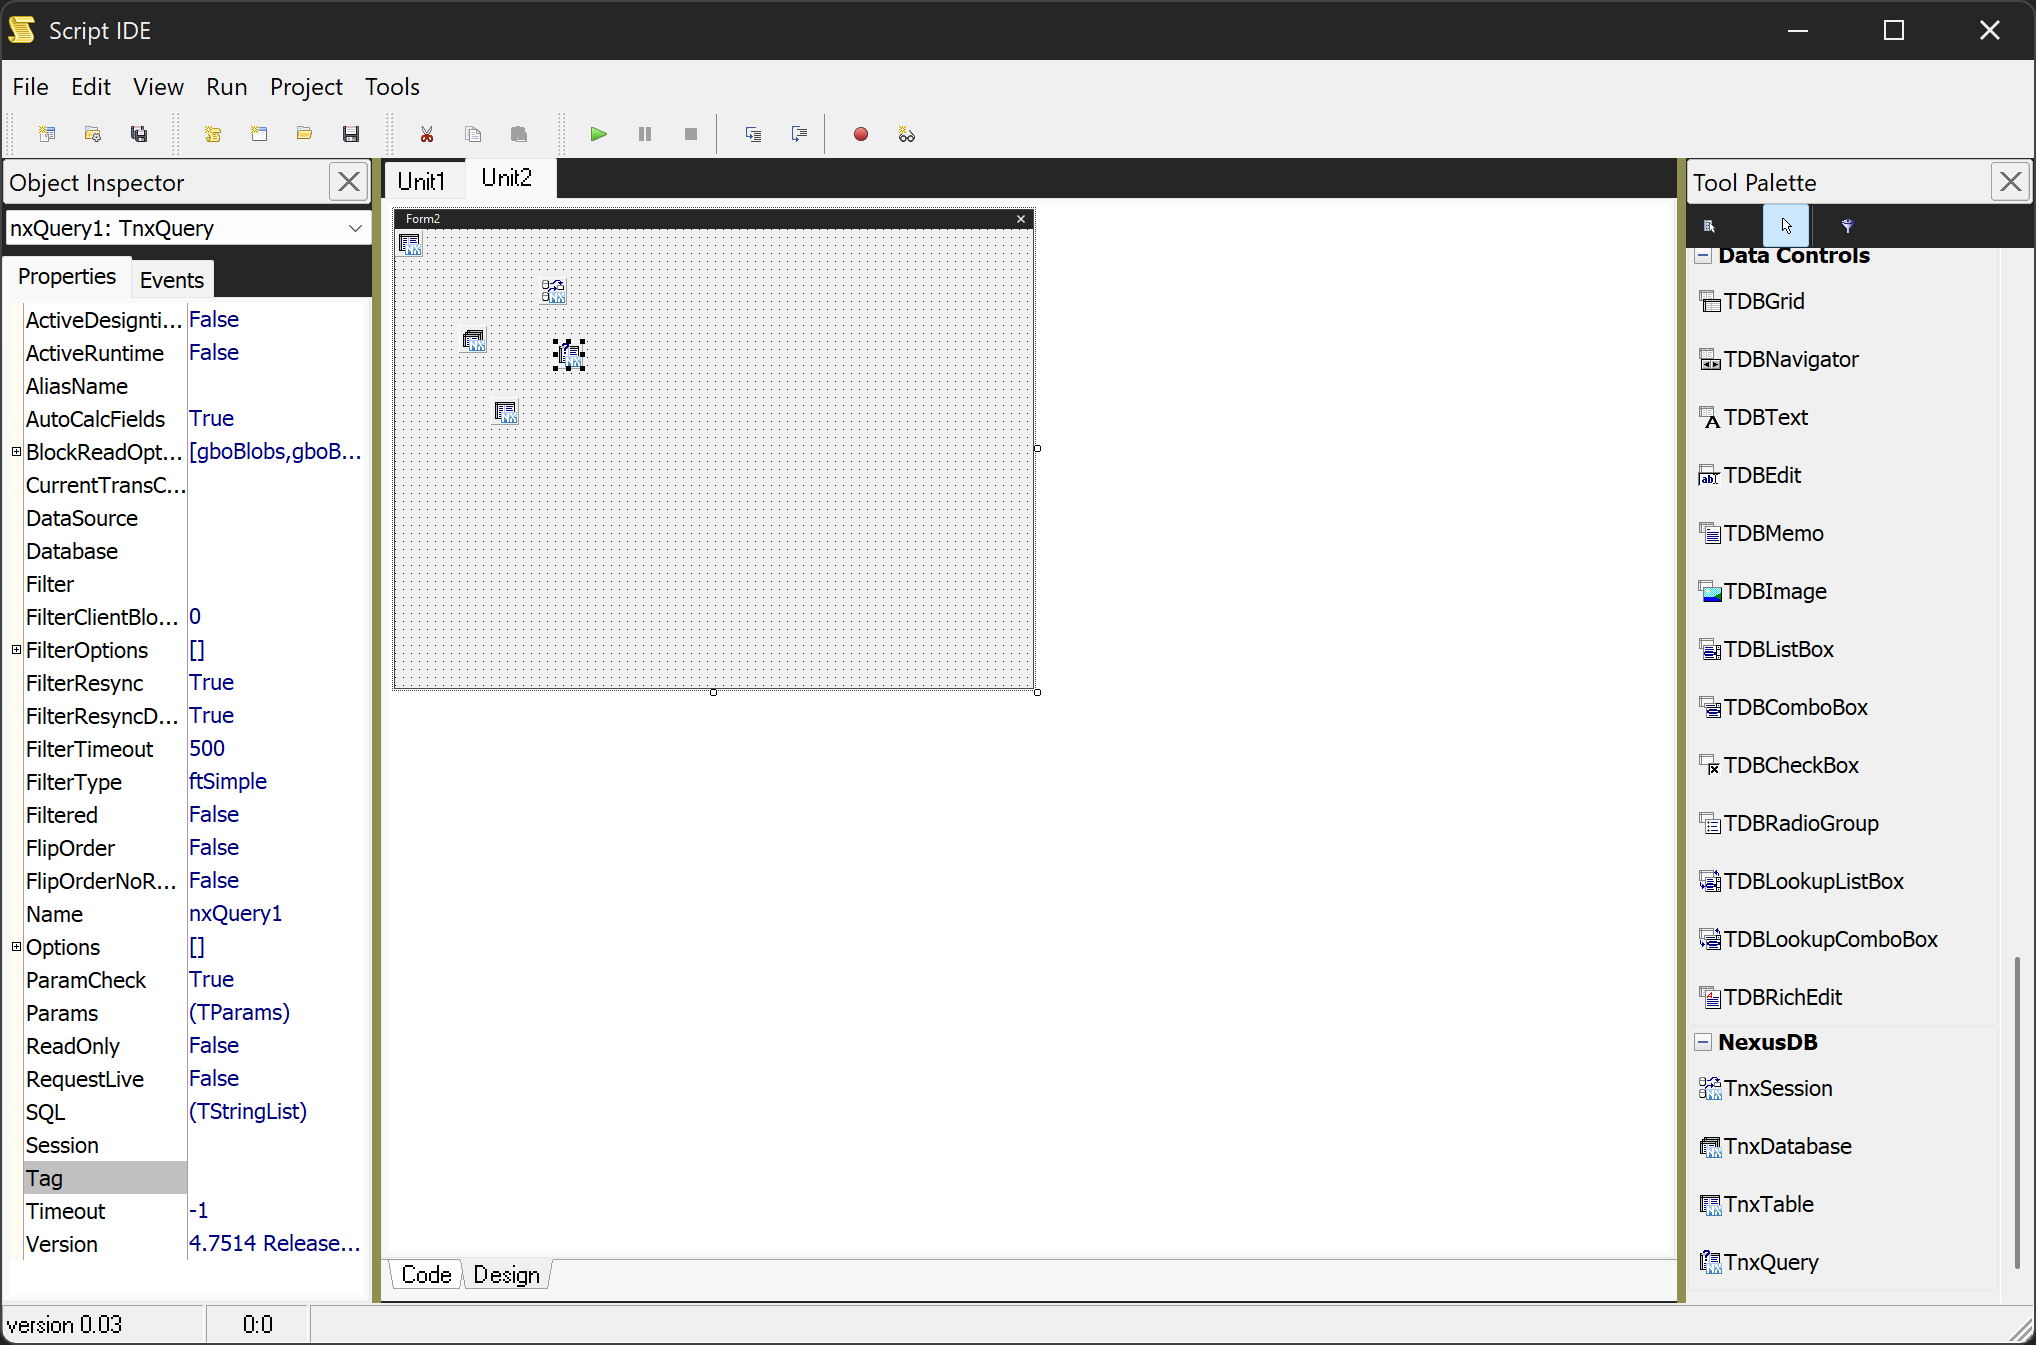Switch to the Code view tab

[x=427, y=1275]
